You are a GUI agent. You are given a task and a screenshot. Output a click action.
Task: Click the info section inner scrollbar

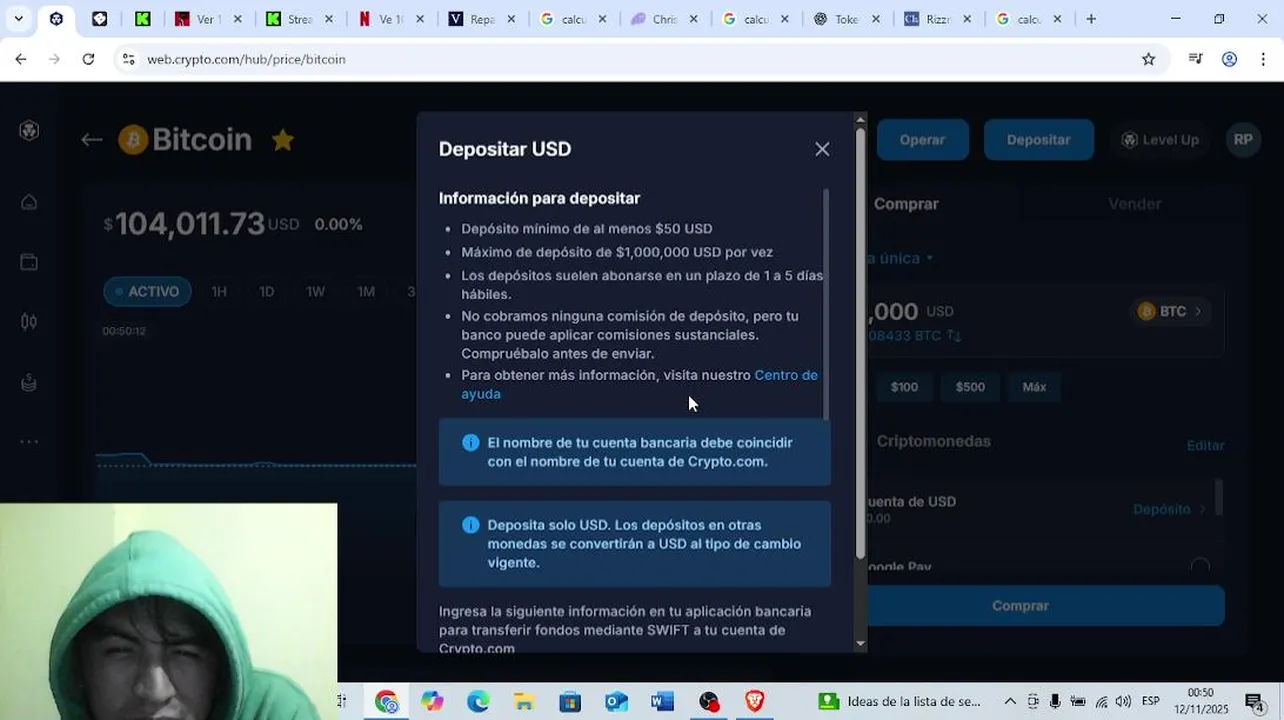[826, 303]
